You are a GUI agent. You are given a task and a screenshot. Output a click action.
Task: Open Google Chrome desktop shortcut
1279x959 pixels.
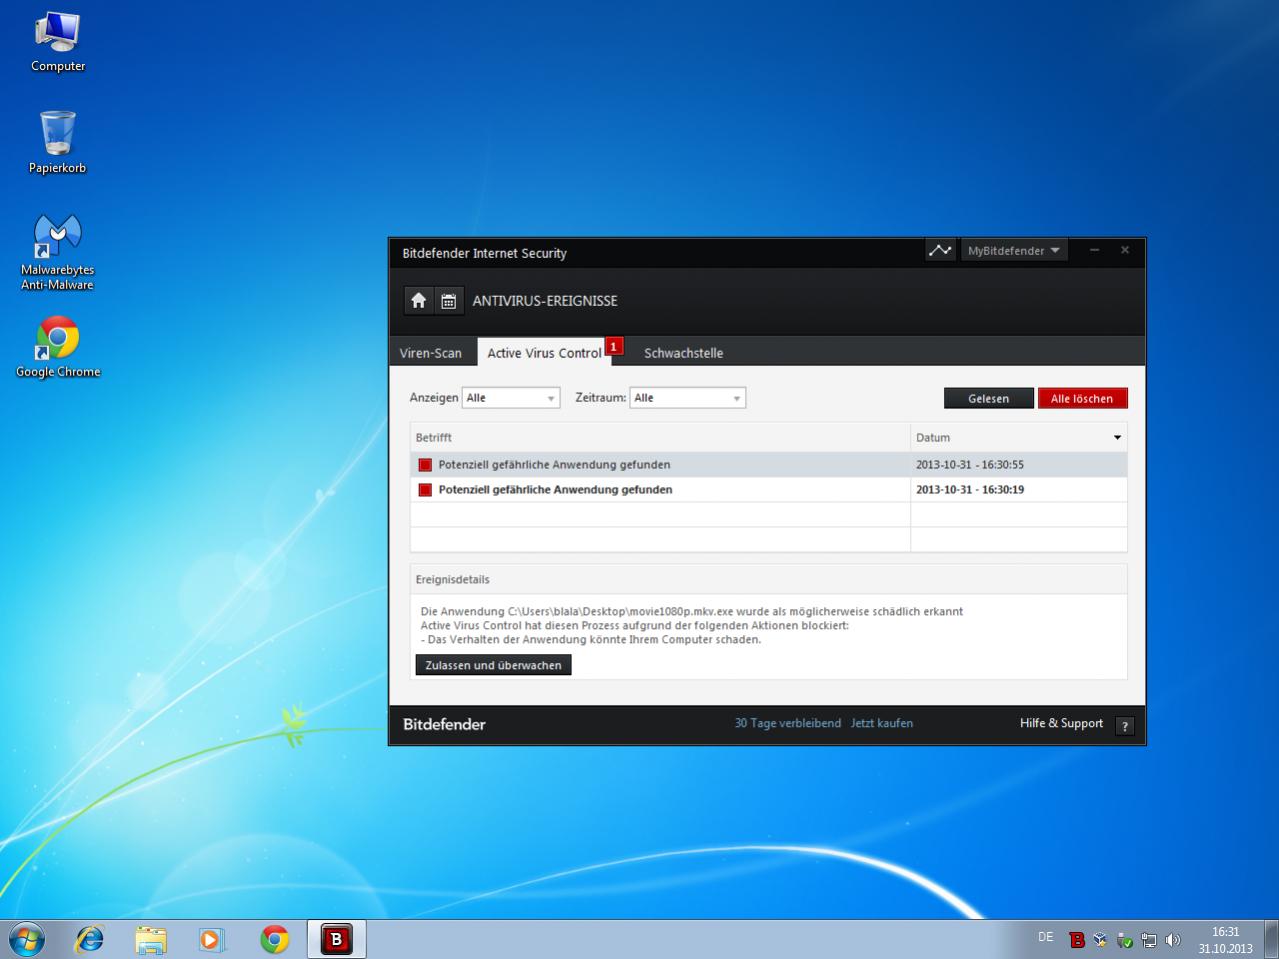(58, 347)
